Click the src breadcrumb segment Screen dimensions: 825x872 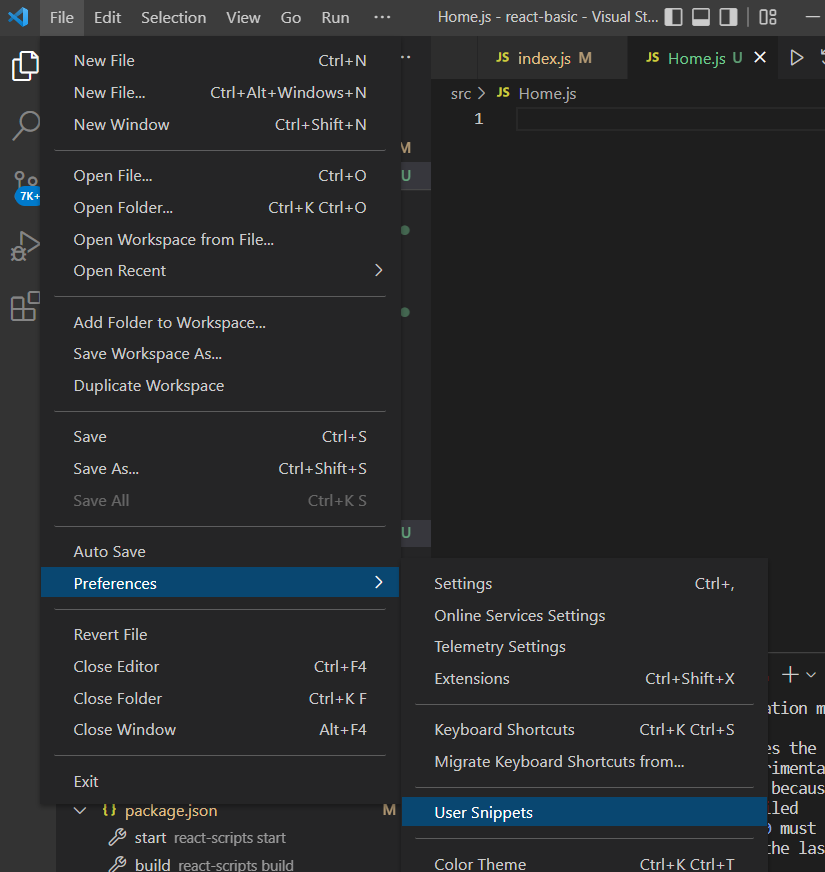[461, 93]
